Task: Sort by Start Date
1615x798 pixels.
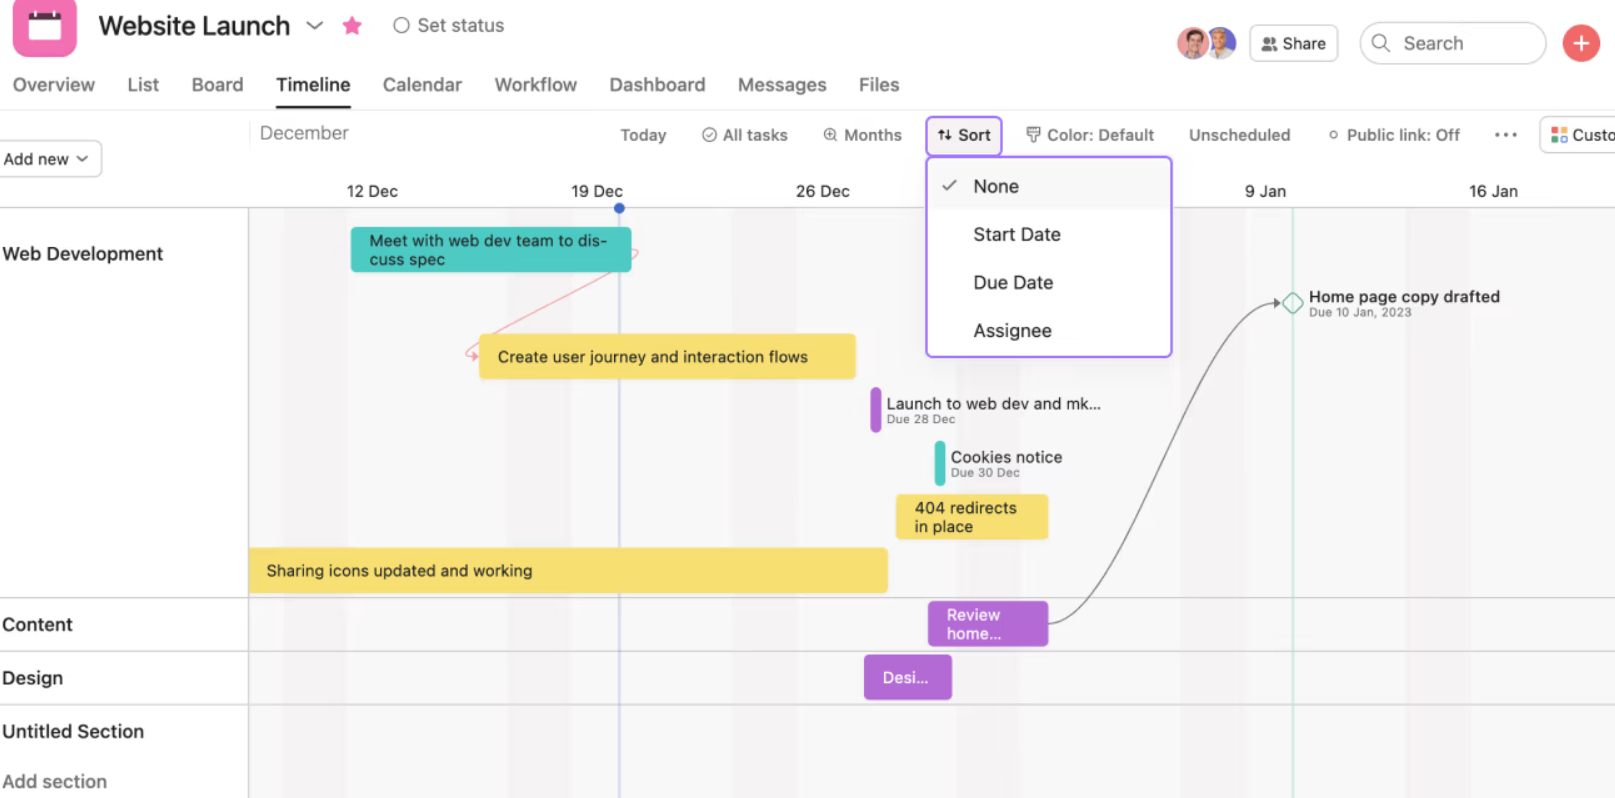Action: [x=1049, y=234]
